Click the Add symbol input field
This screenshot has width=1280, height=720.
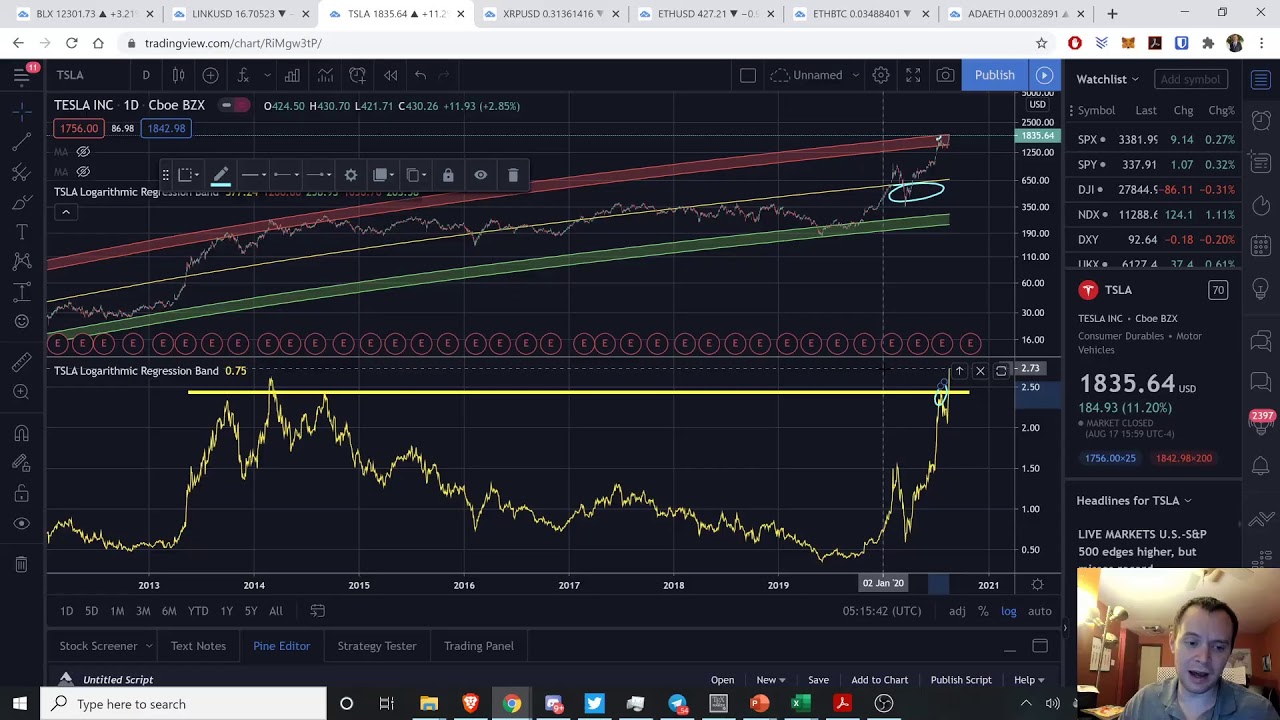coord(1192,79)
